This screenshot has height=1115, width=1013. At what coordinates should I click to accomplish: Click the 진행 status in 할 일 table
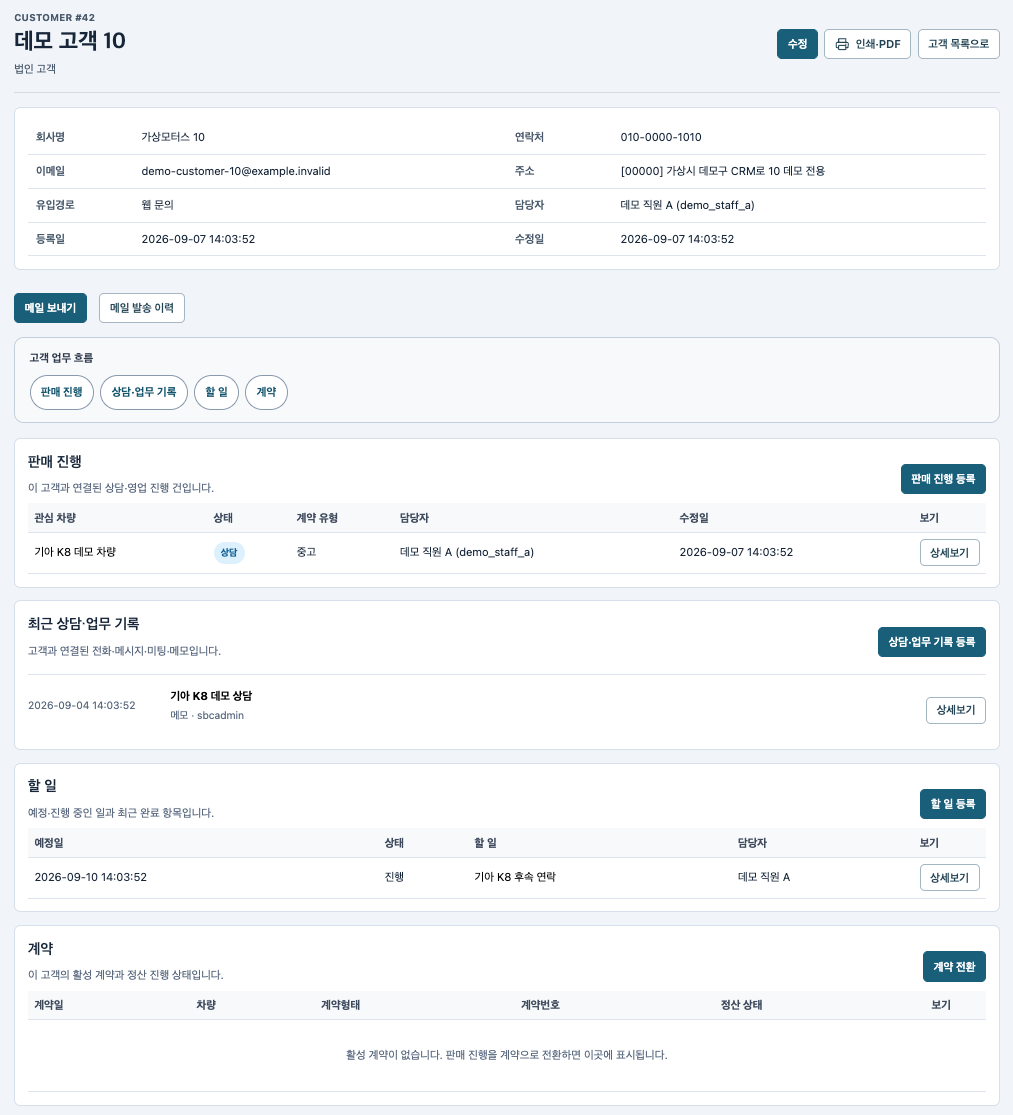(x=395, y=877)
